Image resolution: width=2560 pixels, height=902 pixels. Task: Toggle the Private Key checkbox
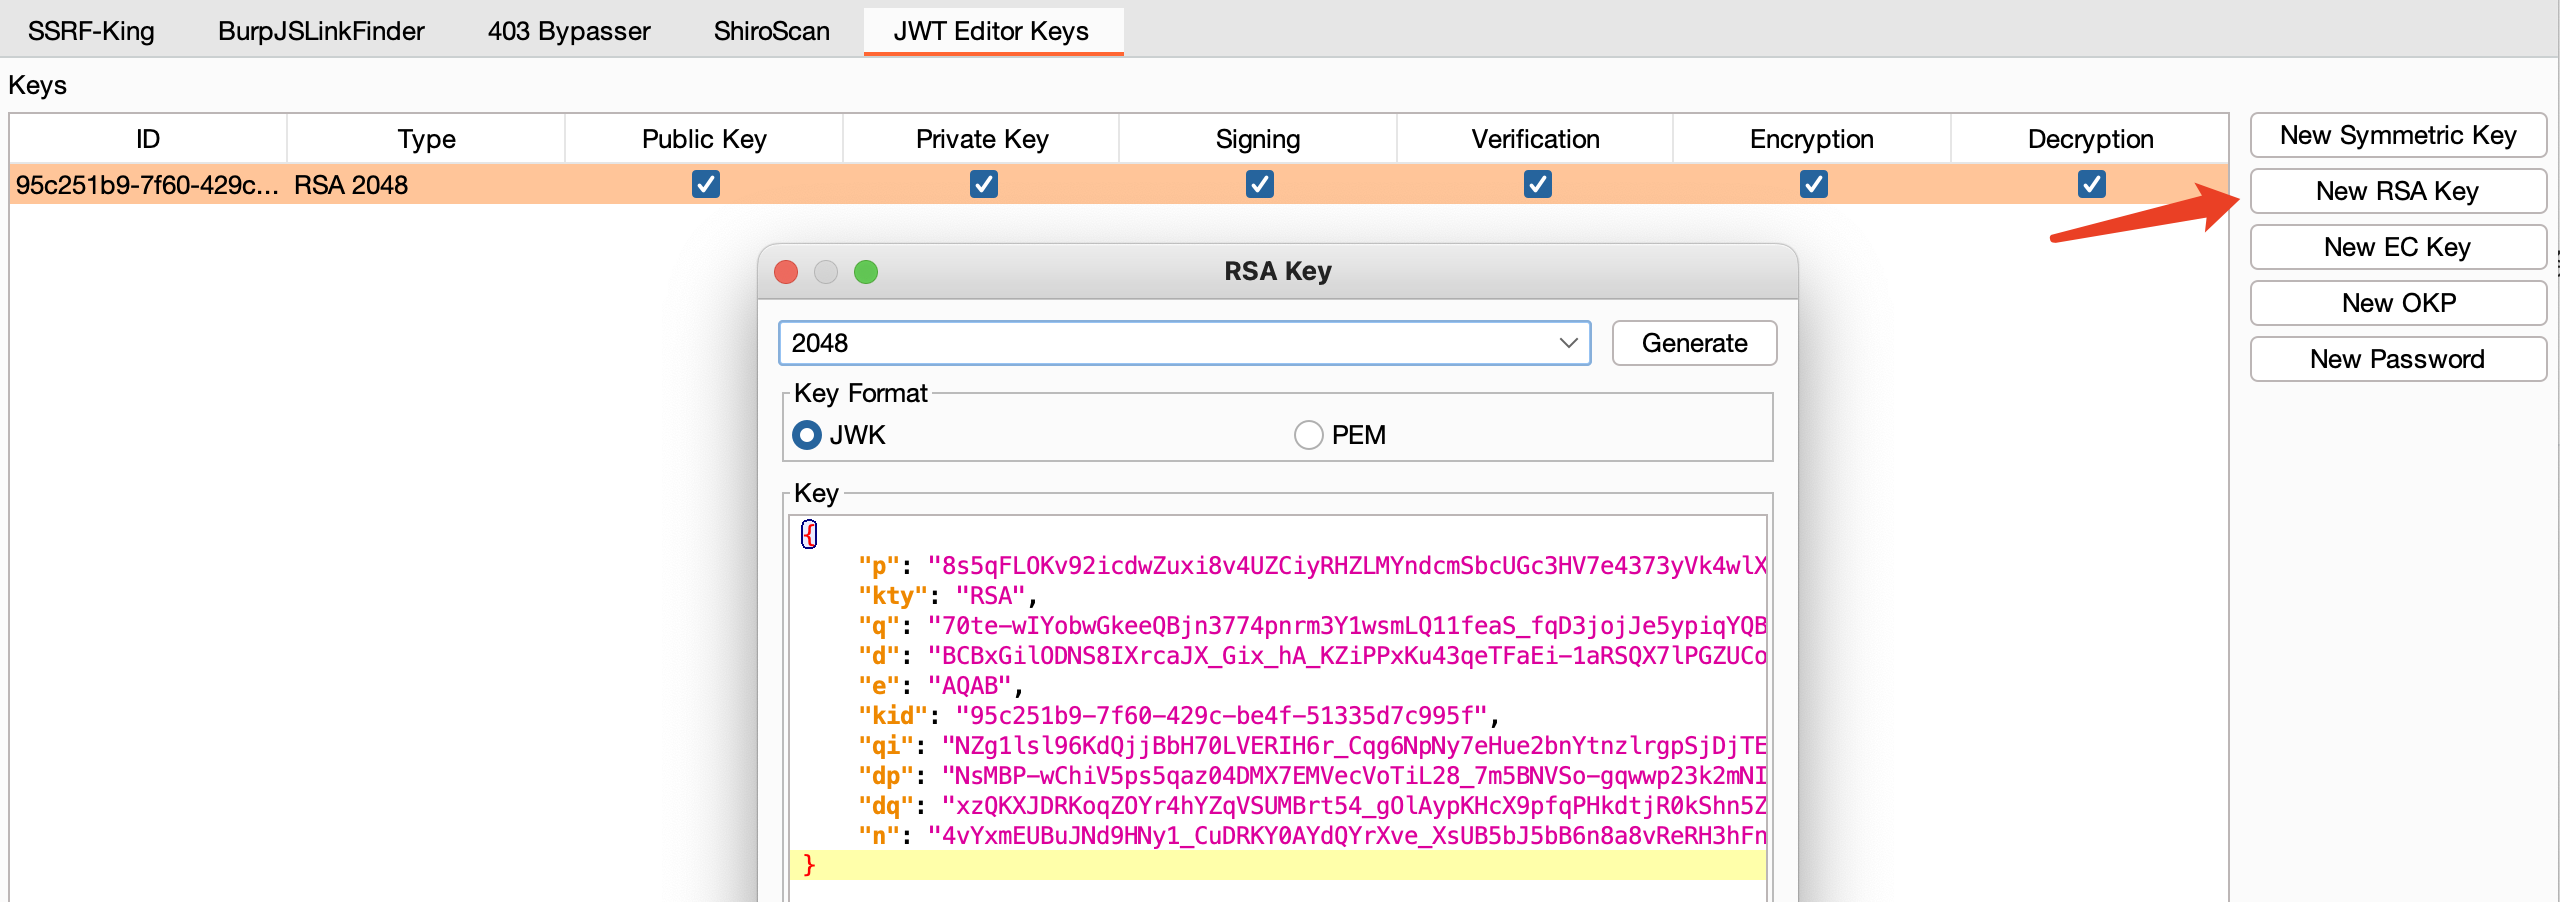pyautogui.click(x=983, y=184)
